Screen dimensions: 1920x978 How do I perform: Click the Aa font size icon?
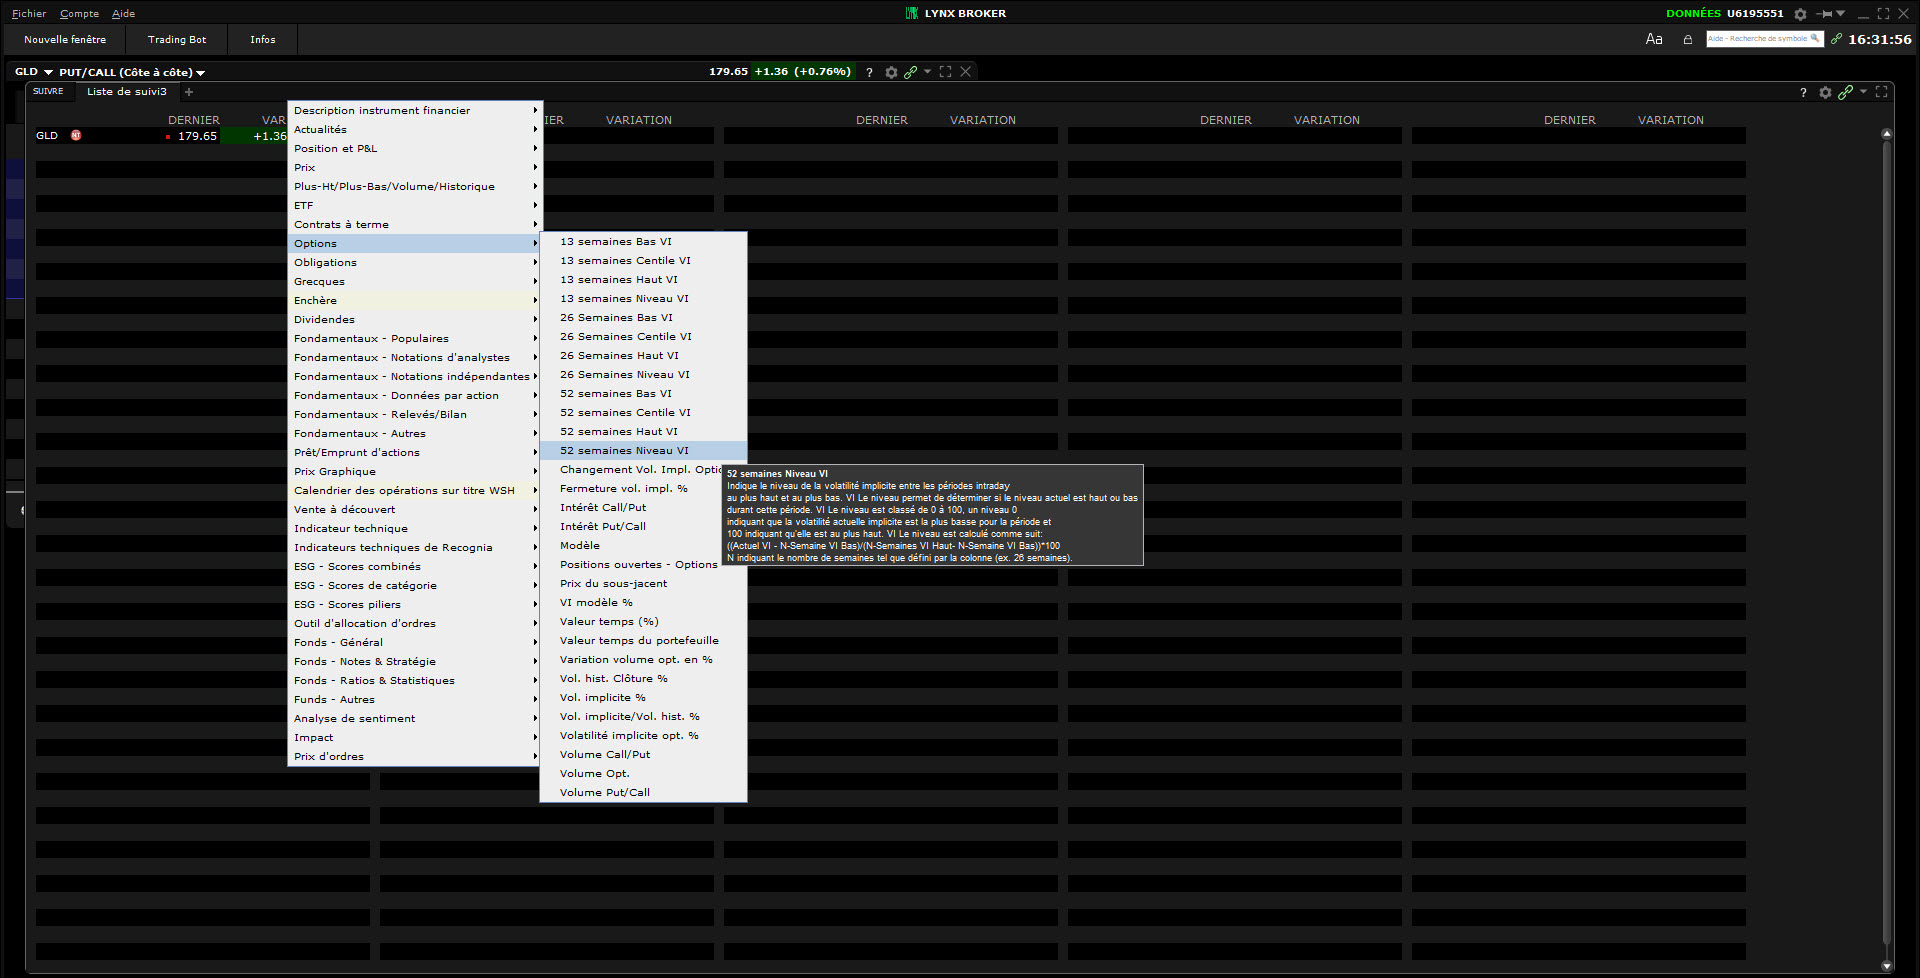tap(1654, 39)
